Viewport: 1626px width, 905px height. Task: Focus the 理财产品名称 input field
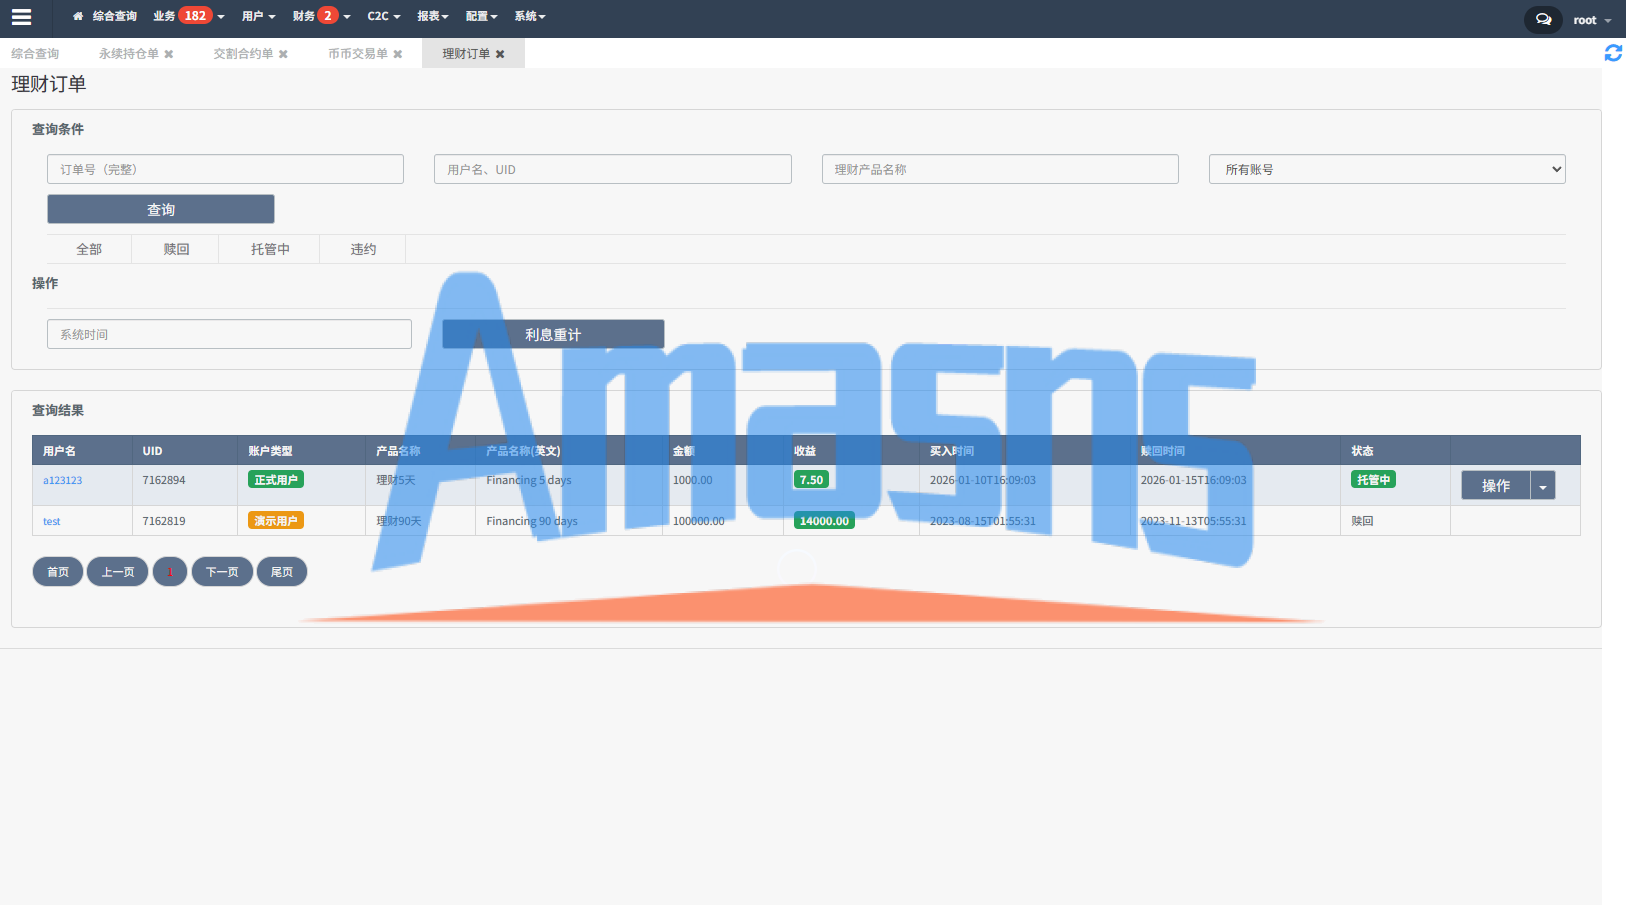point(1000,169)
